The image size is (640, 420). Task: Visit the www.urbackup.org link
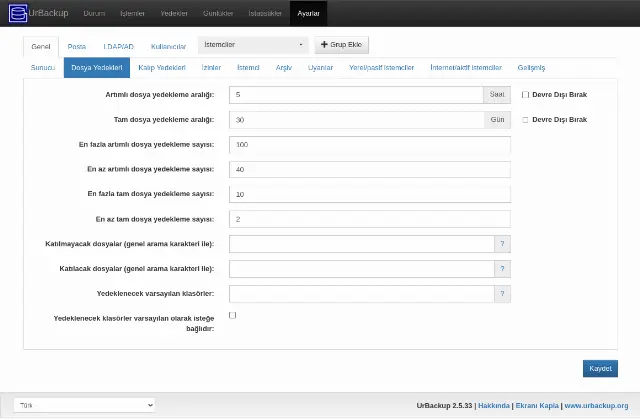tap(596, 406)
